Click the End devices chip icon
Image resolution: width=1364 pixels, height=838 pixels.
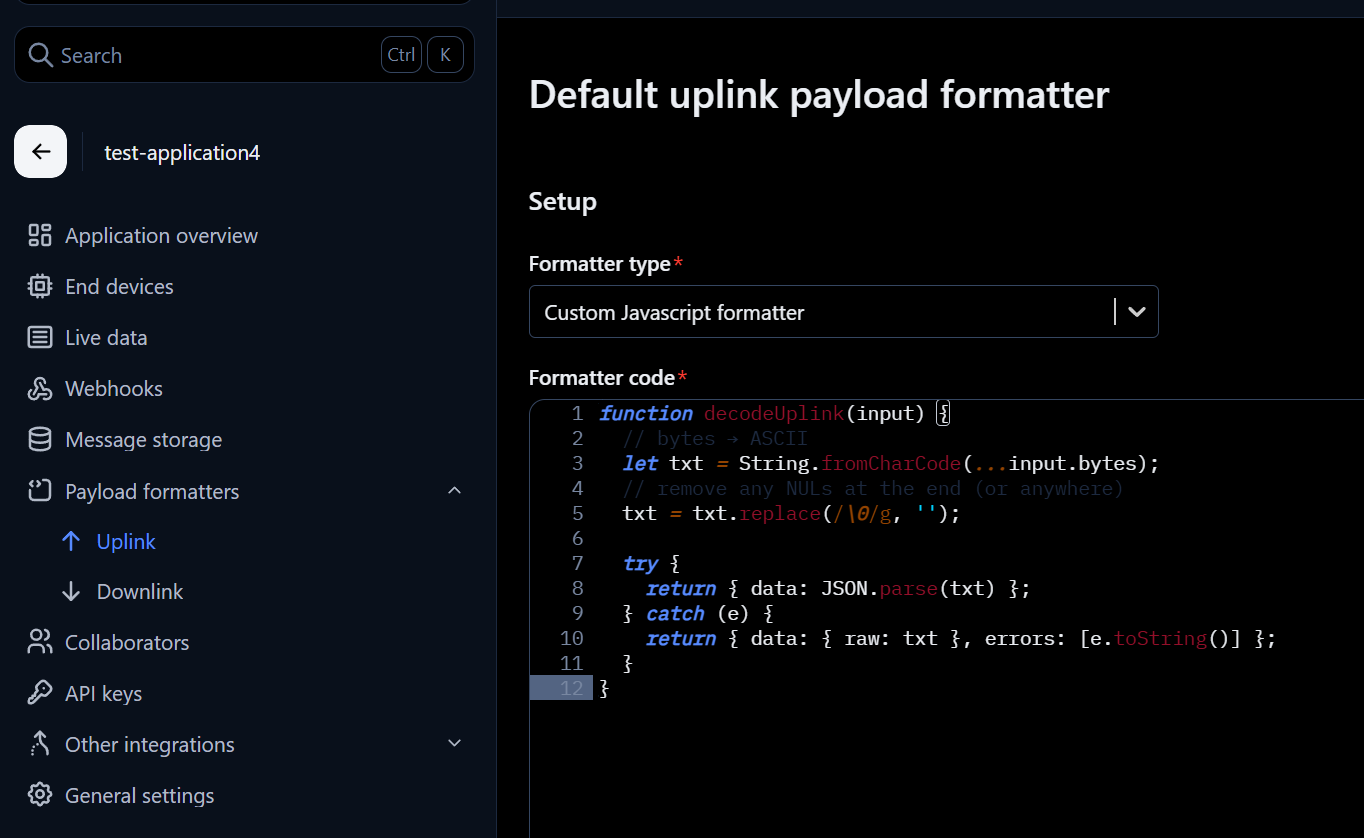click(x=40, y=287)
